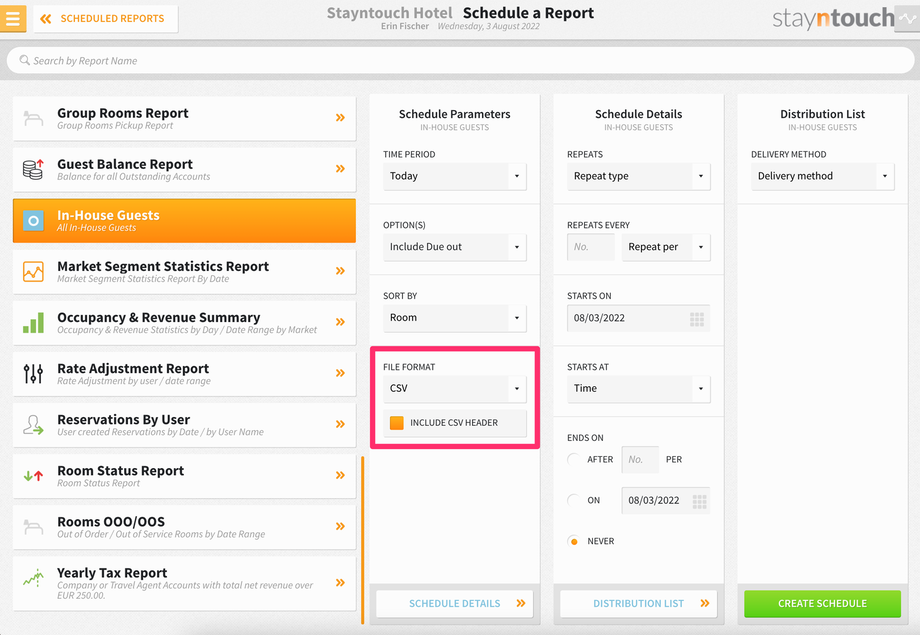Click the Rooms OOO/OOS bed icon
Viewport: 920px width, 635px height.
[x=33, y=527]
